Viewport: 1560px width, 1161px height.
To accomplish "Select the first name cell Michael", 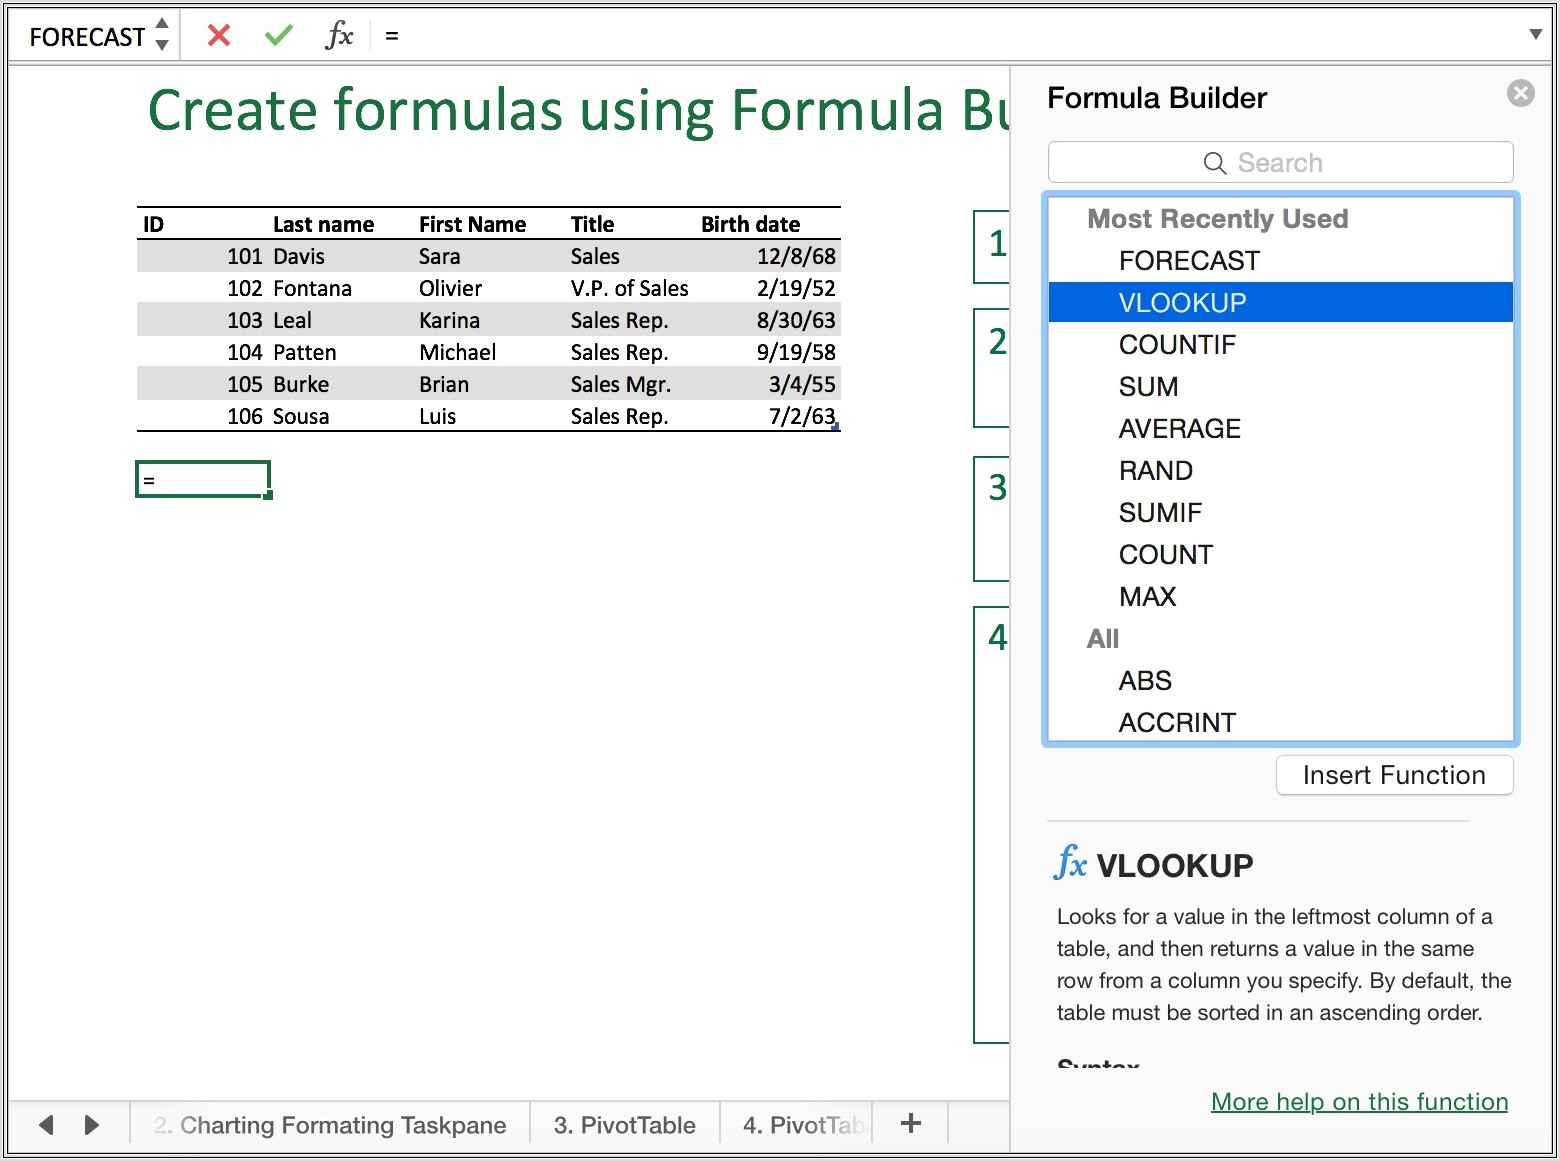I will click(457, 352).
